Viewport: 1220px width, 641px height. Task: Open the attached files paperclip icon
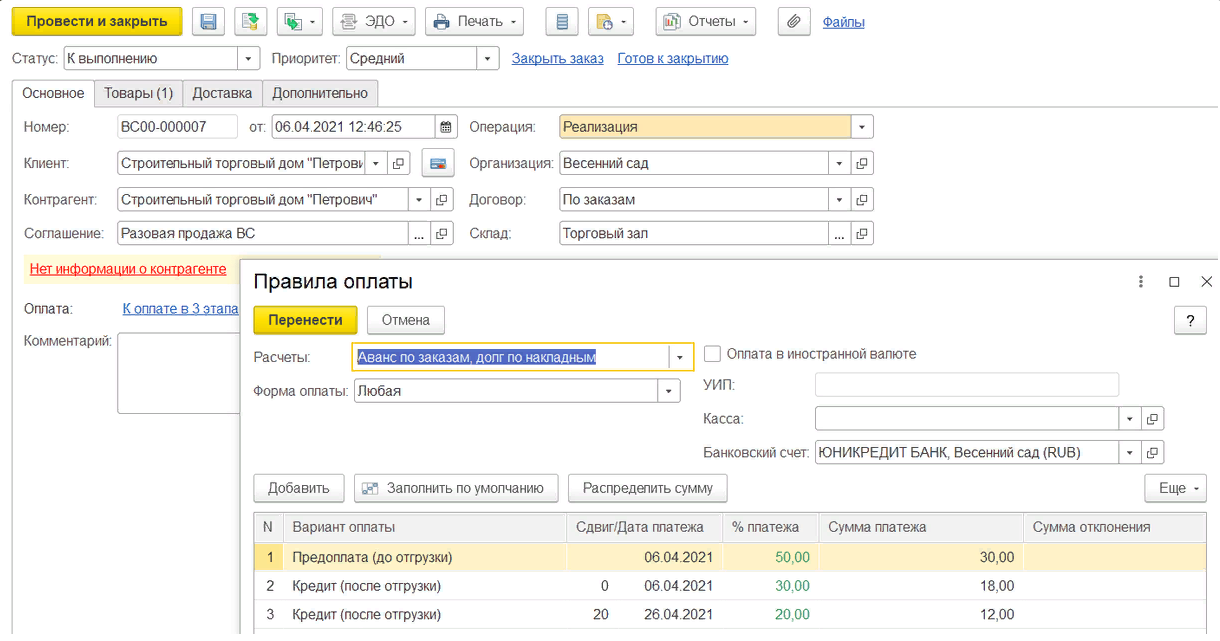pyautogui.click(x=793, y=22)
